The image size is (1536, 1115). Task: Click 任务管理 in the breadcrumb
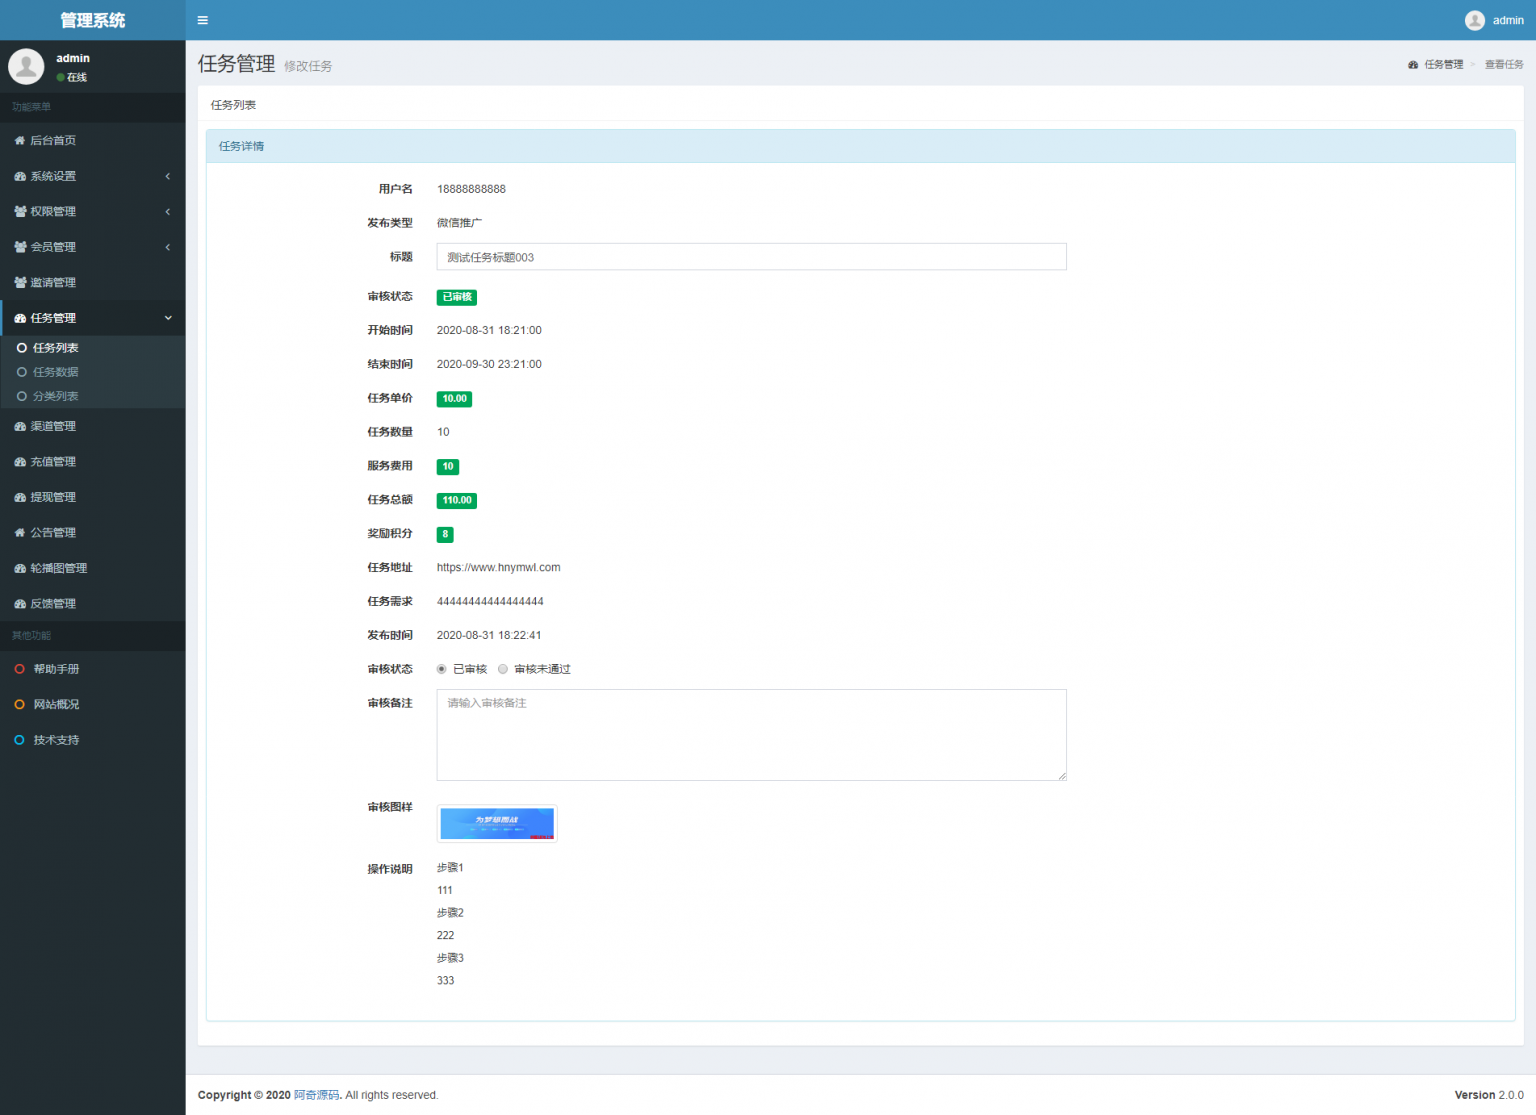tap(1443, 64)
